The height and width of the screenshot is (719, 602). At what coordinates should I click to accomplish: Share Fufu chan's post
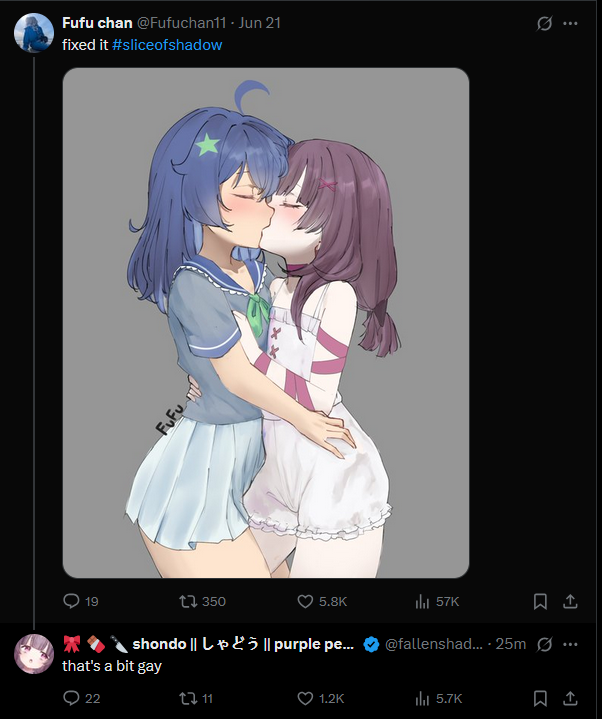tap(570, 601)
